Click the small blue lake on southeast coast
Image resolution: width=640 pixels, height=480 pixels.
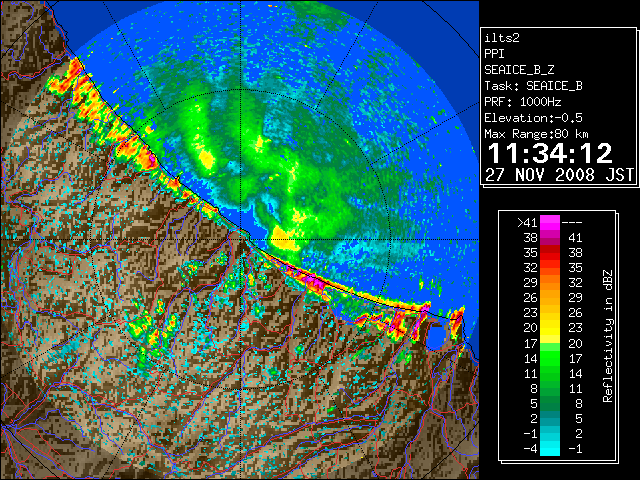click(436, 336)
